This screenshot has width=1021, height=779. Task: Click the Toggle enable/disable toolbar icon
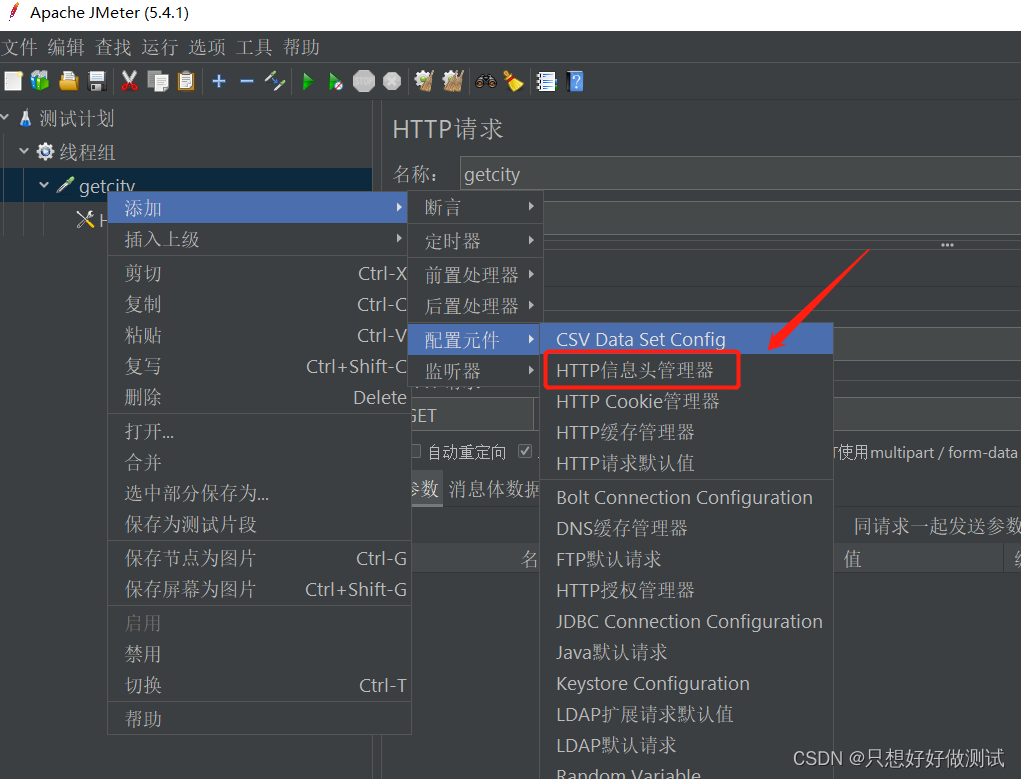pos(275,81)
